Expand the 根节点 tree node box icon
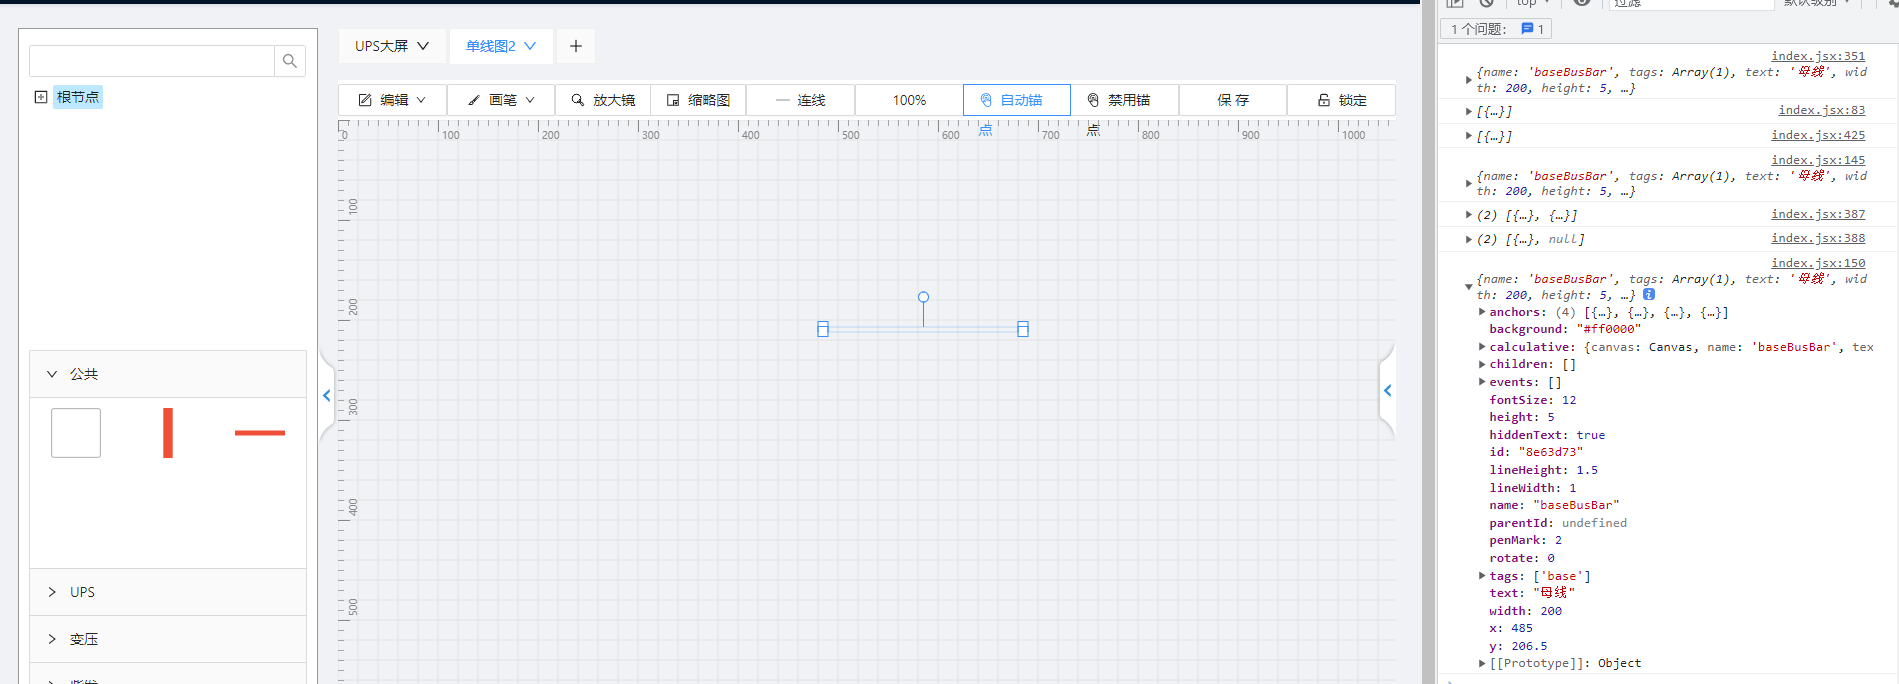The width and height of the screenshot is (1899, 684). (x=41, y=97)
